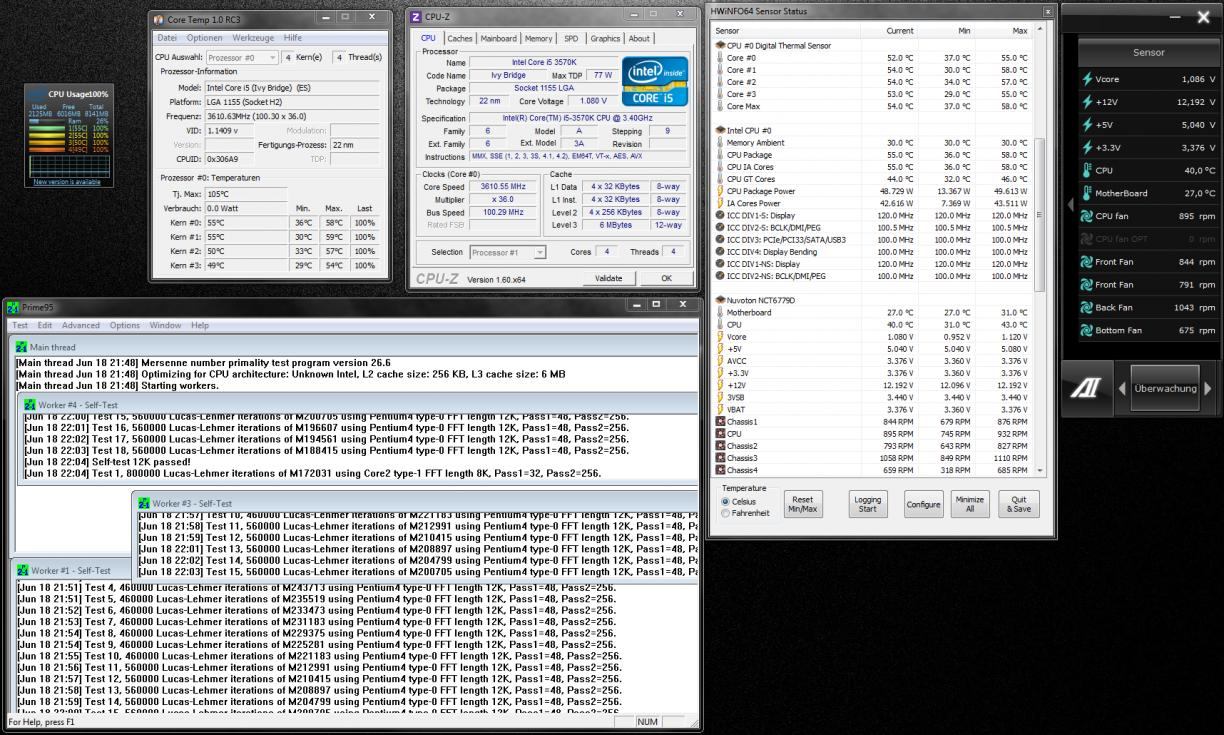The image size is (1224, 735).
Task: Click the Prime95 icon in its title bar
Action: 14,309
